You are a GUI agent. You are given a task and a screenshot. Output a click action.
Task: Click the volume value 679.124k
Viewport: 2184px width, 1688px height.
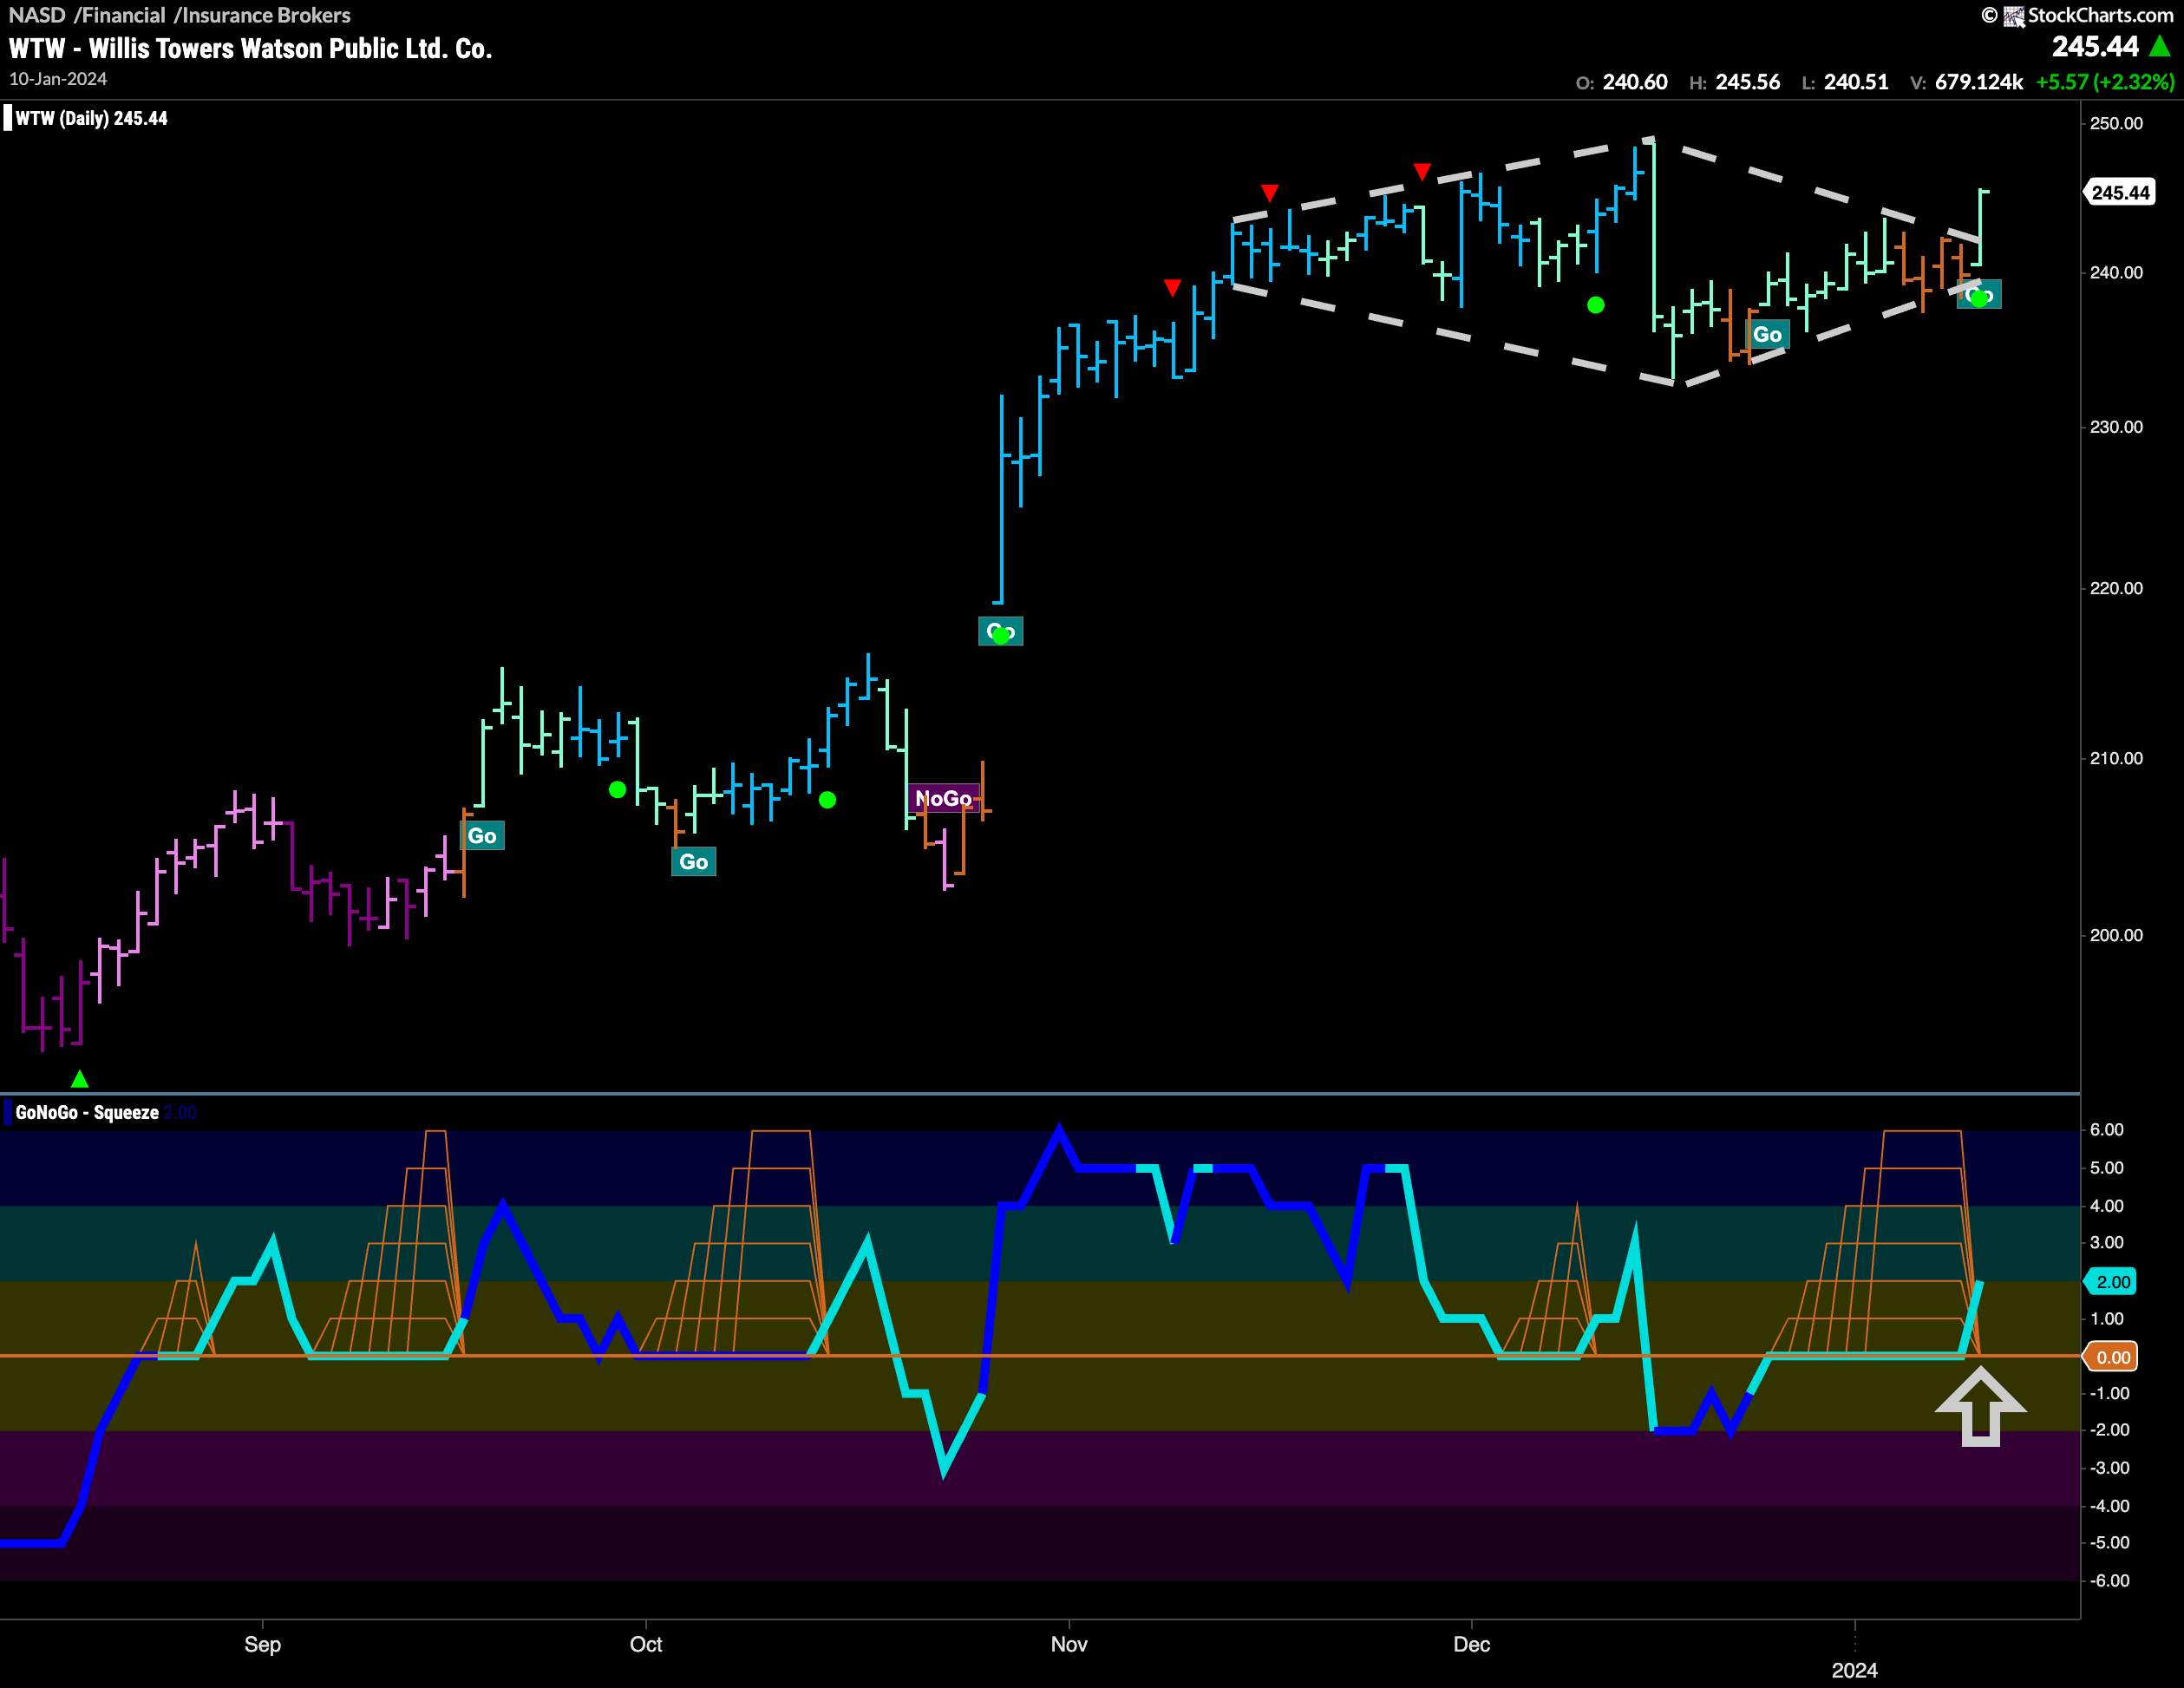click(1979, 82)
